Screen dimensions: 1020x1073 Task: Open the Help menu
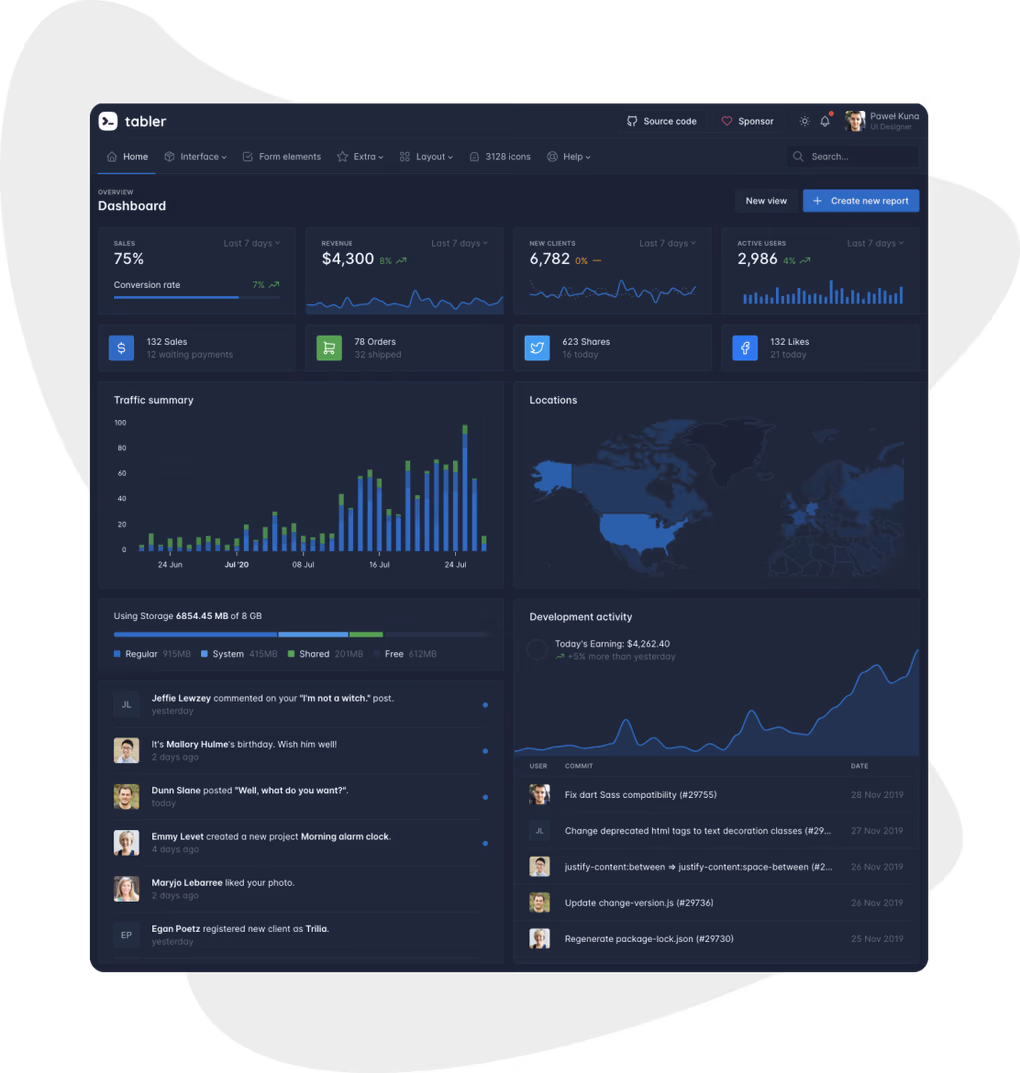click(x=568, y=156)
